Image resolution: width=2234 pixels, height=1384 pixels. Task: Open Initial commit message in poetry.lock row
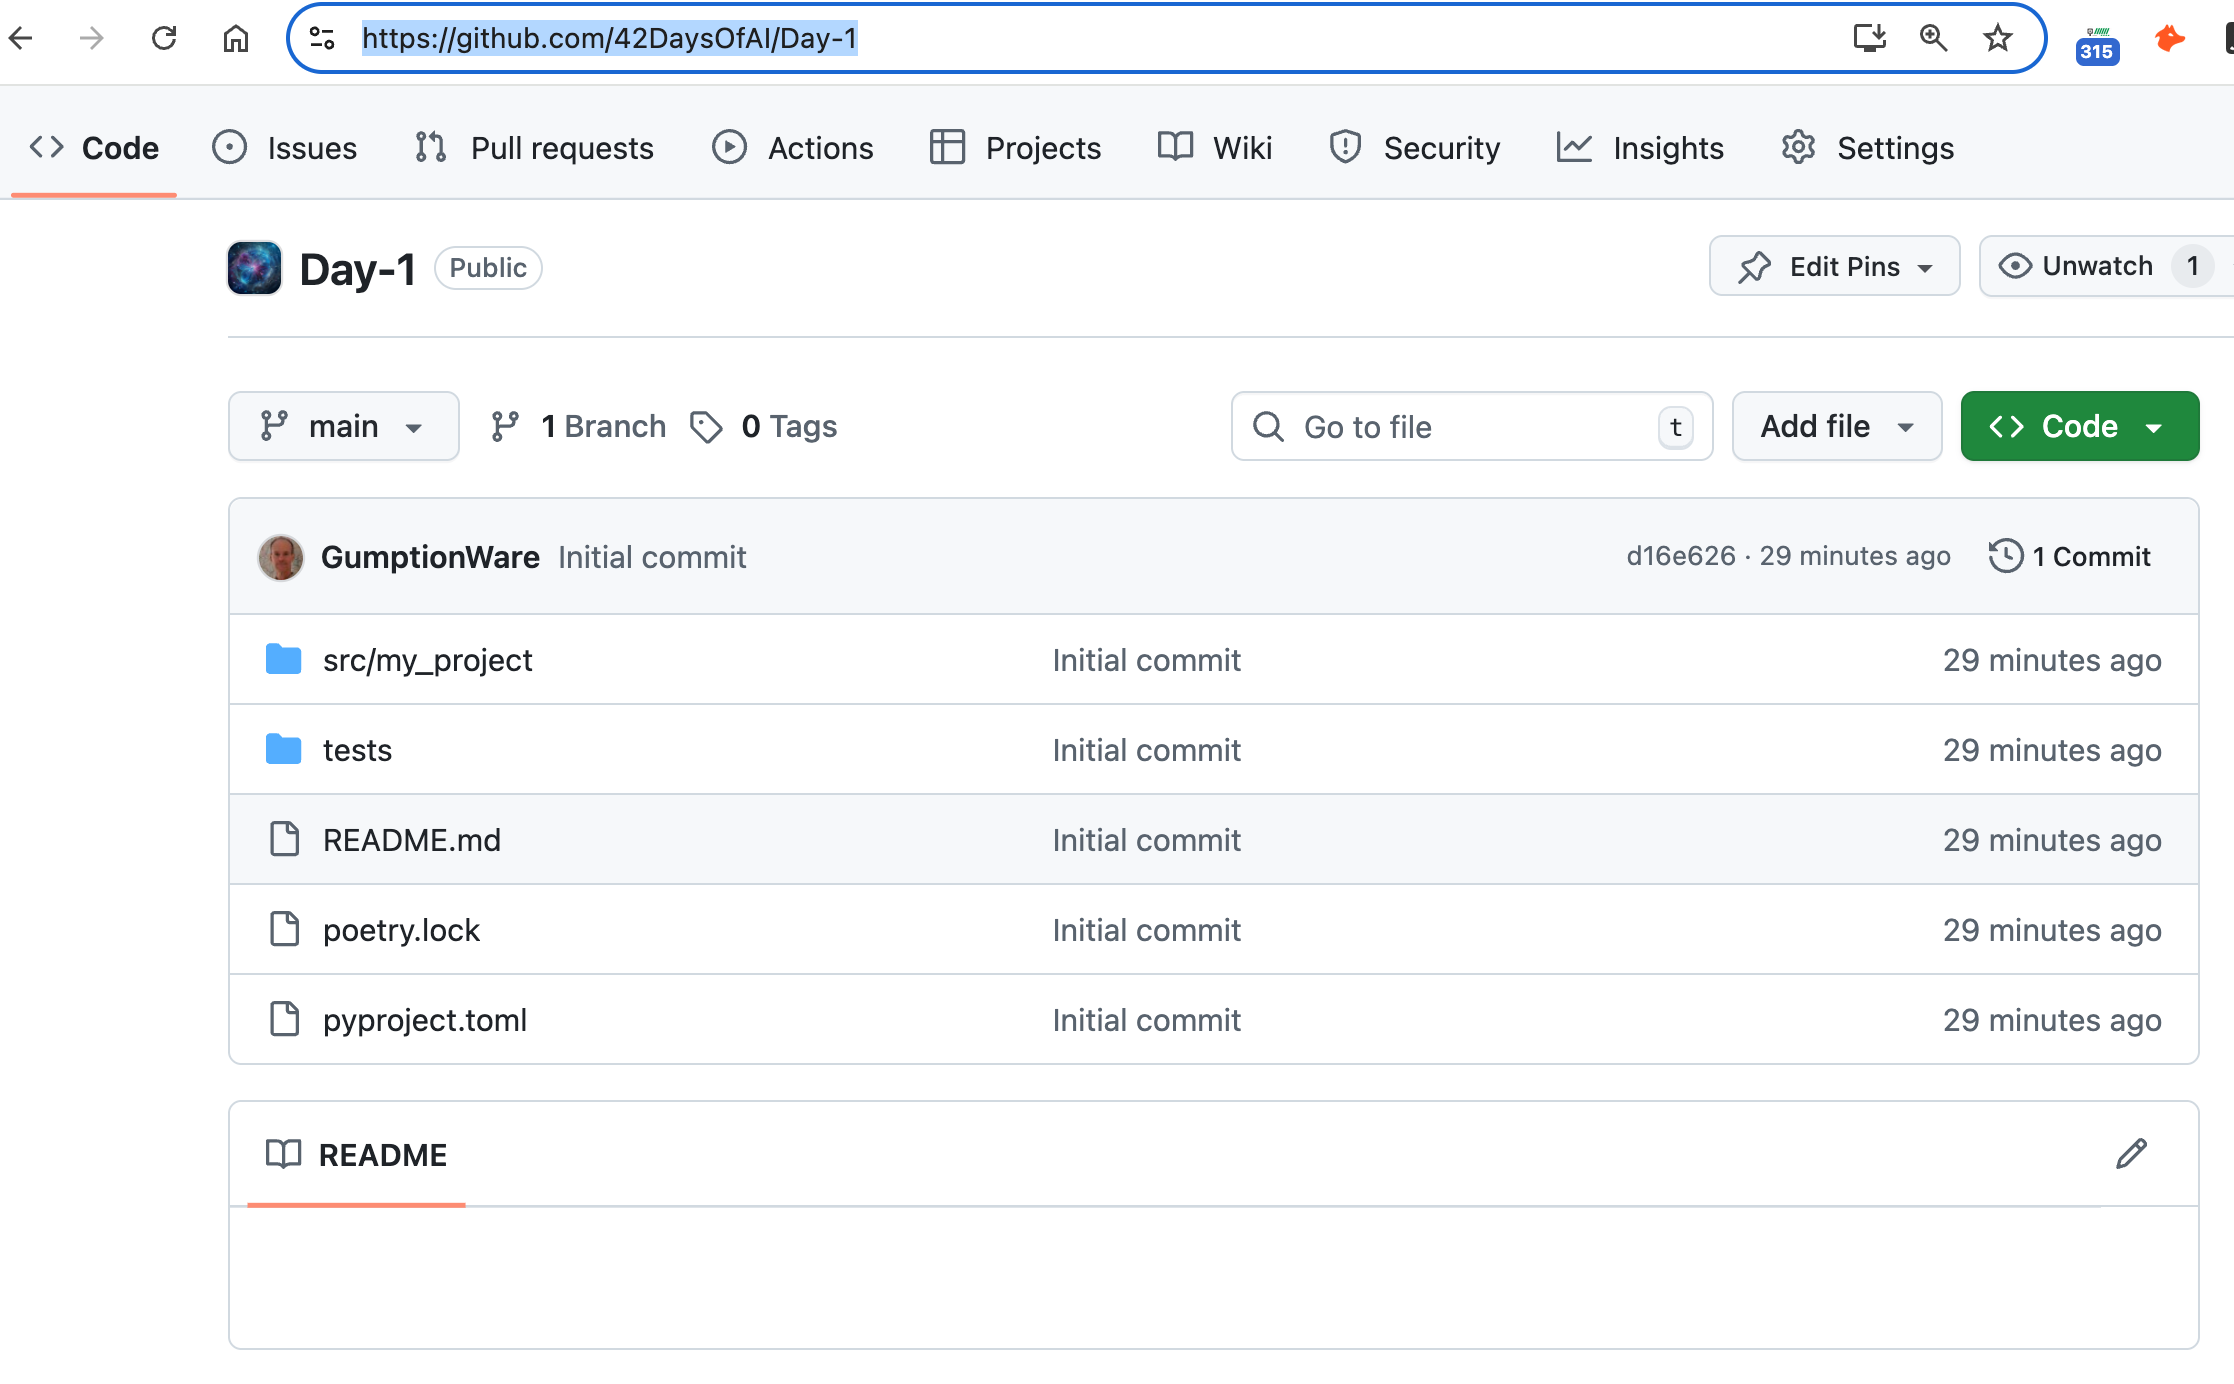1146,930
